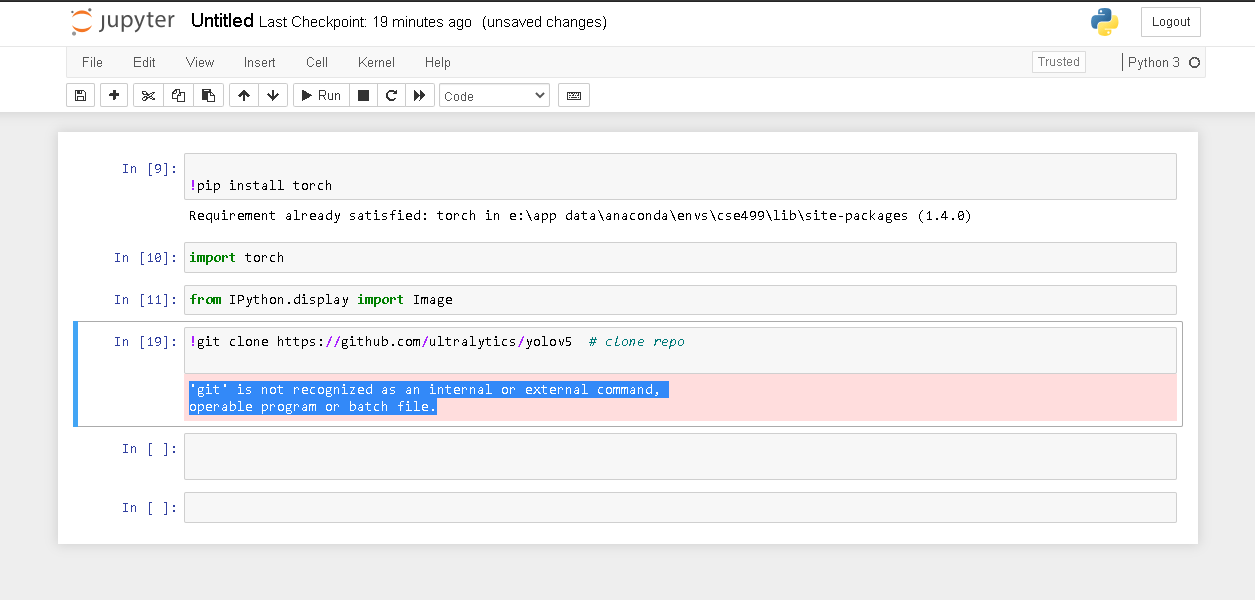Viewport: 1255px width, 600px height.
Task: Click Untitled to rename the notebook
Action: click(222, 20)
